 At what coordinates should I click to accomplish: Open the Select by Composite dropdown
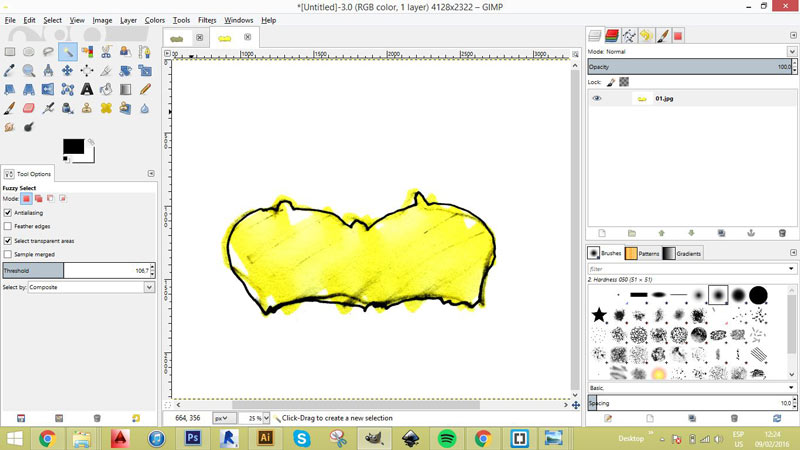[x=91, y=287]
